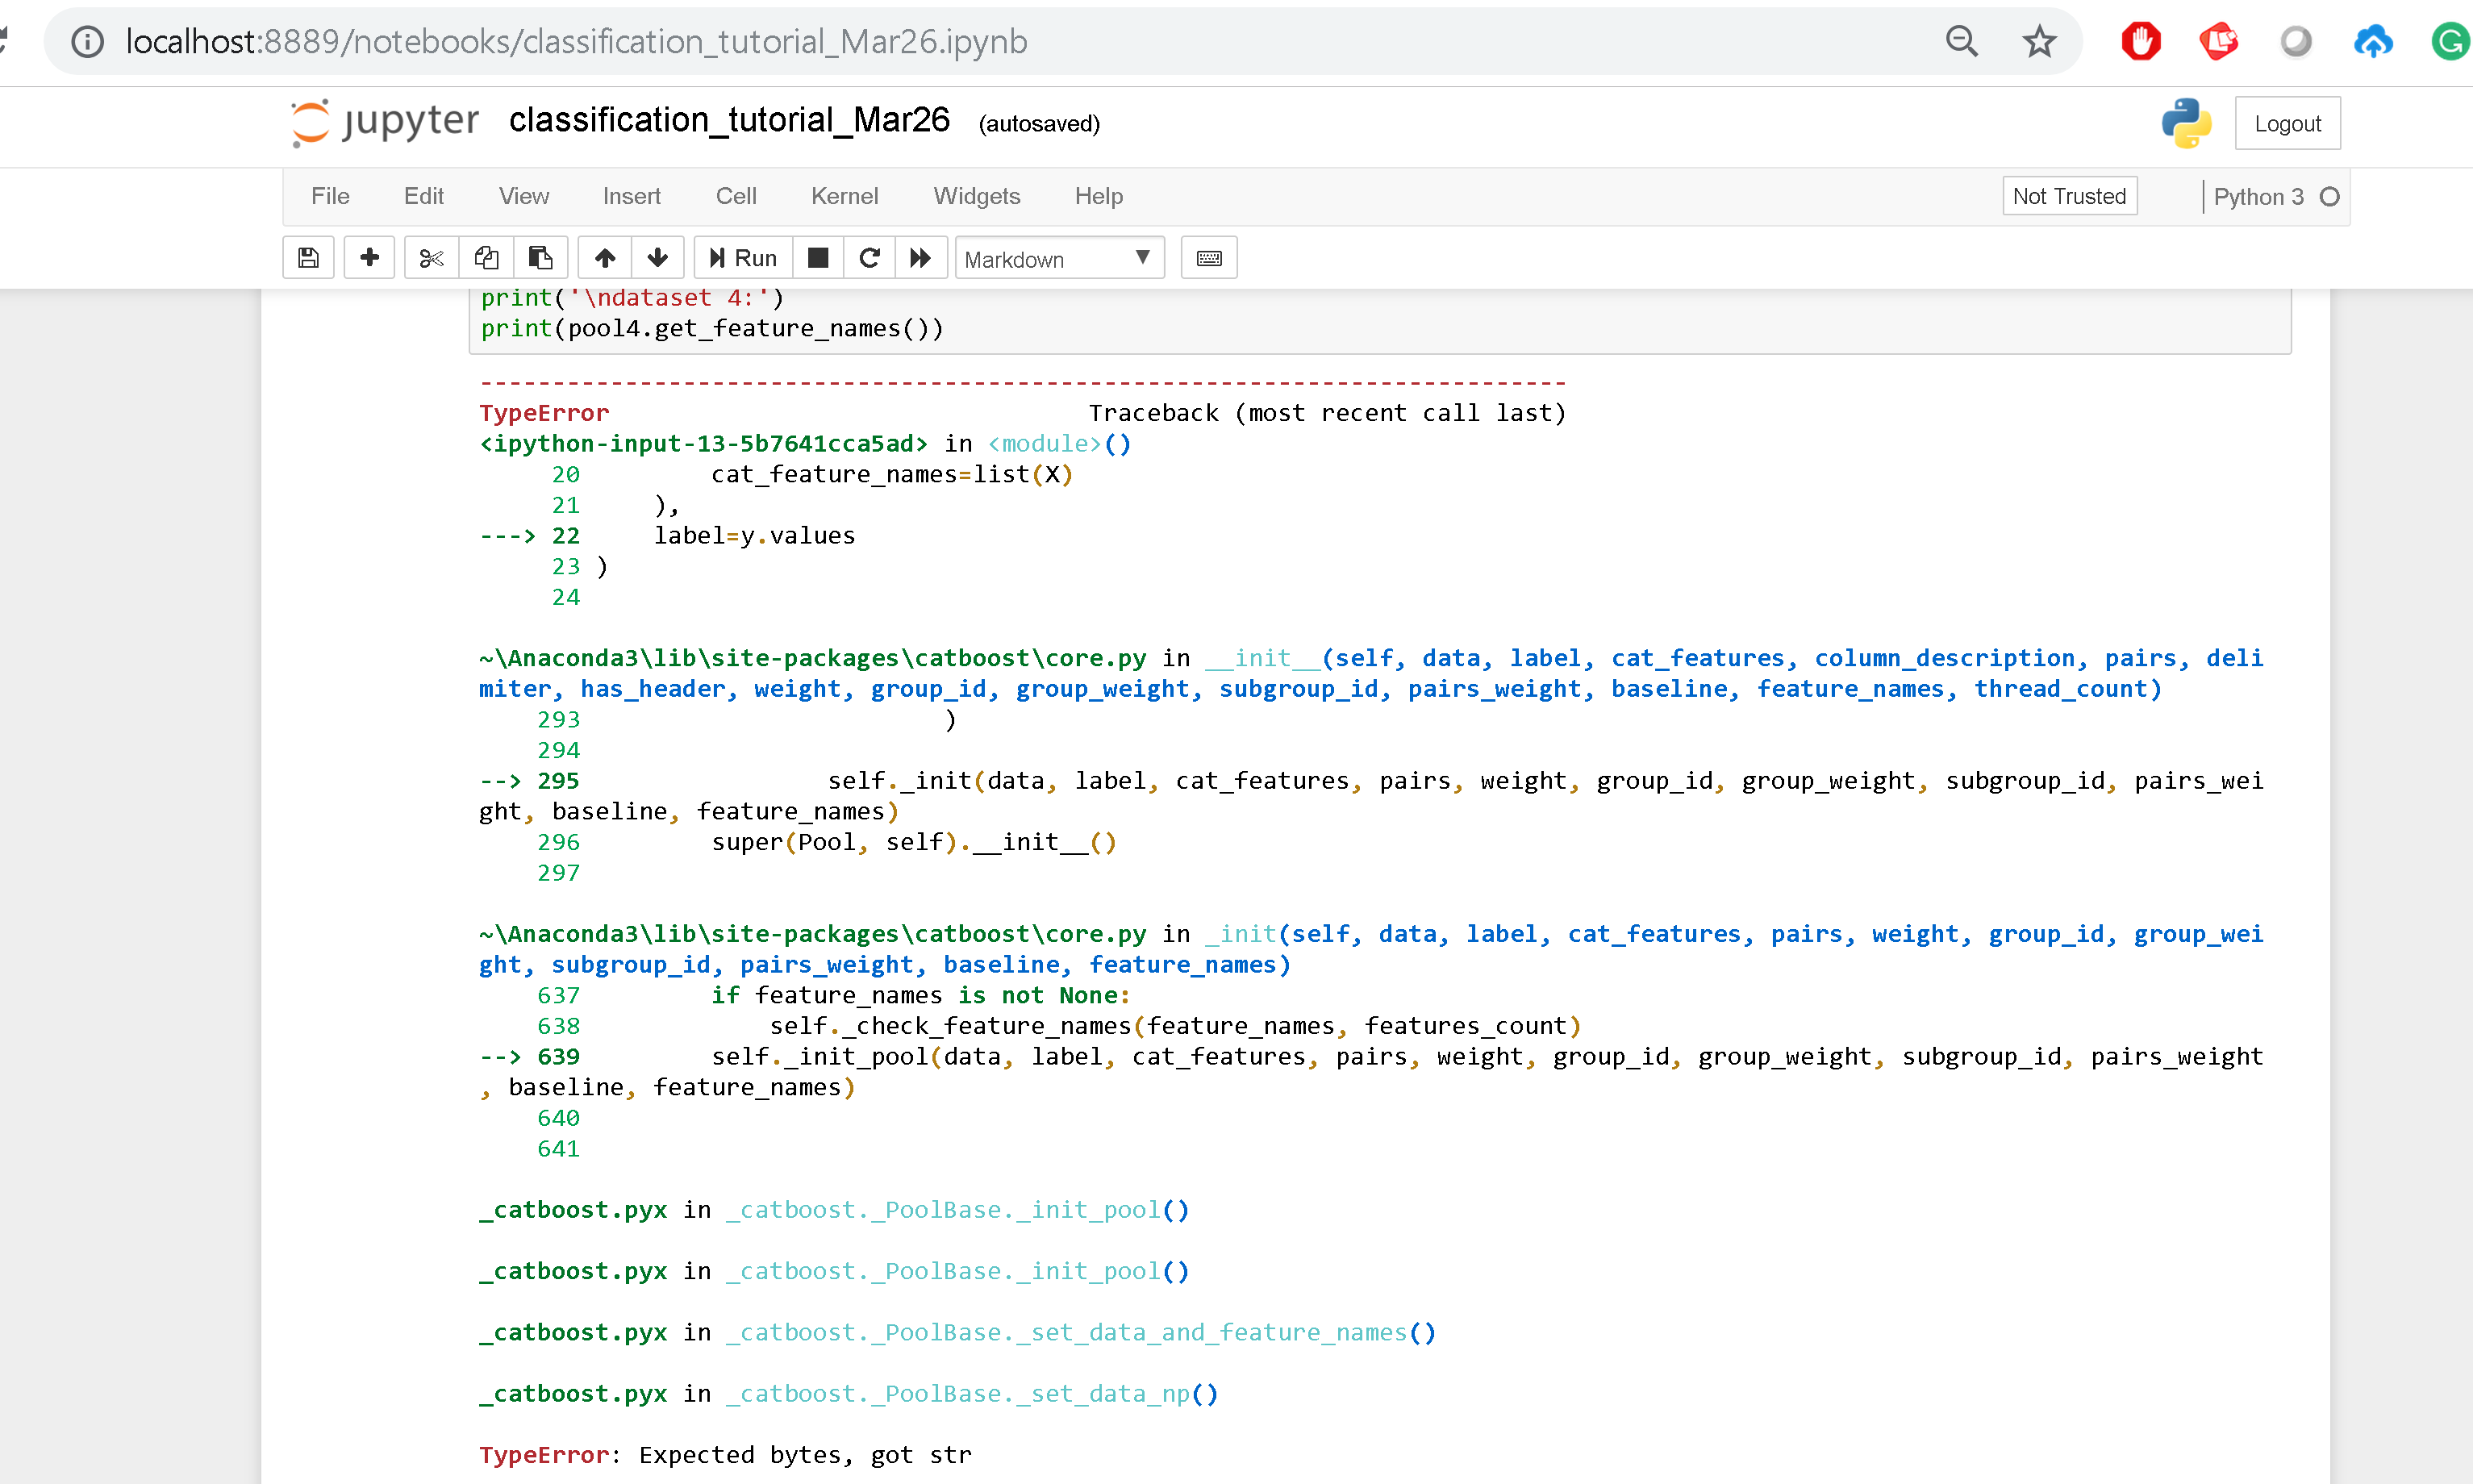Move the selected cell up with arrow icon
2473x1484 pixels.
pos(604,258)
